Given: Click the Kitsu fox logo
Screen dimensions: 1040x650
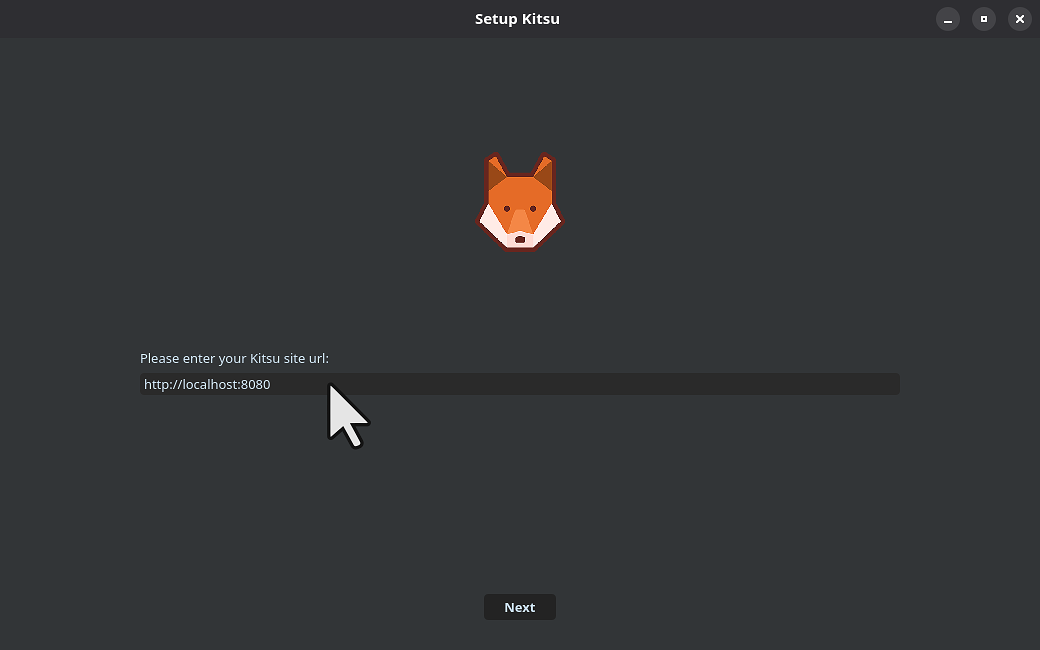Looking at the screenshot, I should pyautogui.click(x=520, y=202).
